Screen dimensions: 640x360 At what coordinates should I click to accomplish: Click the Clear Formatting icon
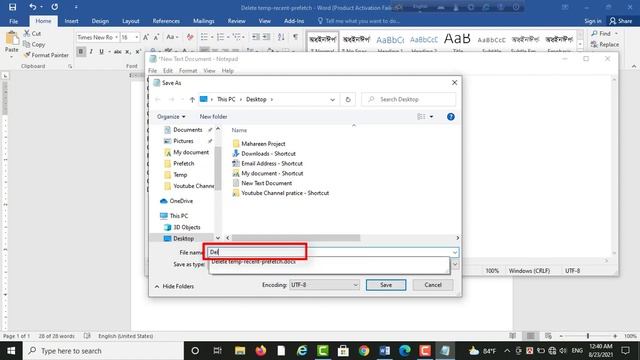[x=190, y=37]
